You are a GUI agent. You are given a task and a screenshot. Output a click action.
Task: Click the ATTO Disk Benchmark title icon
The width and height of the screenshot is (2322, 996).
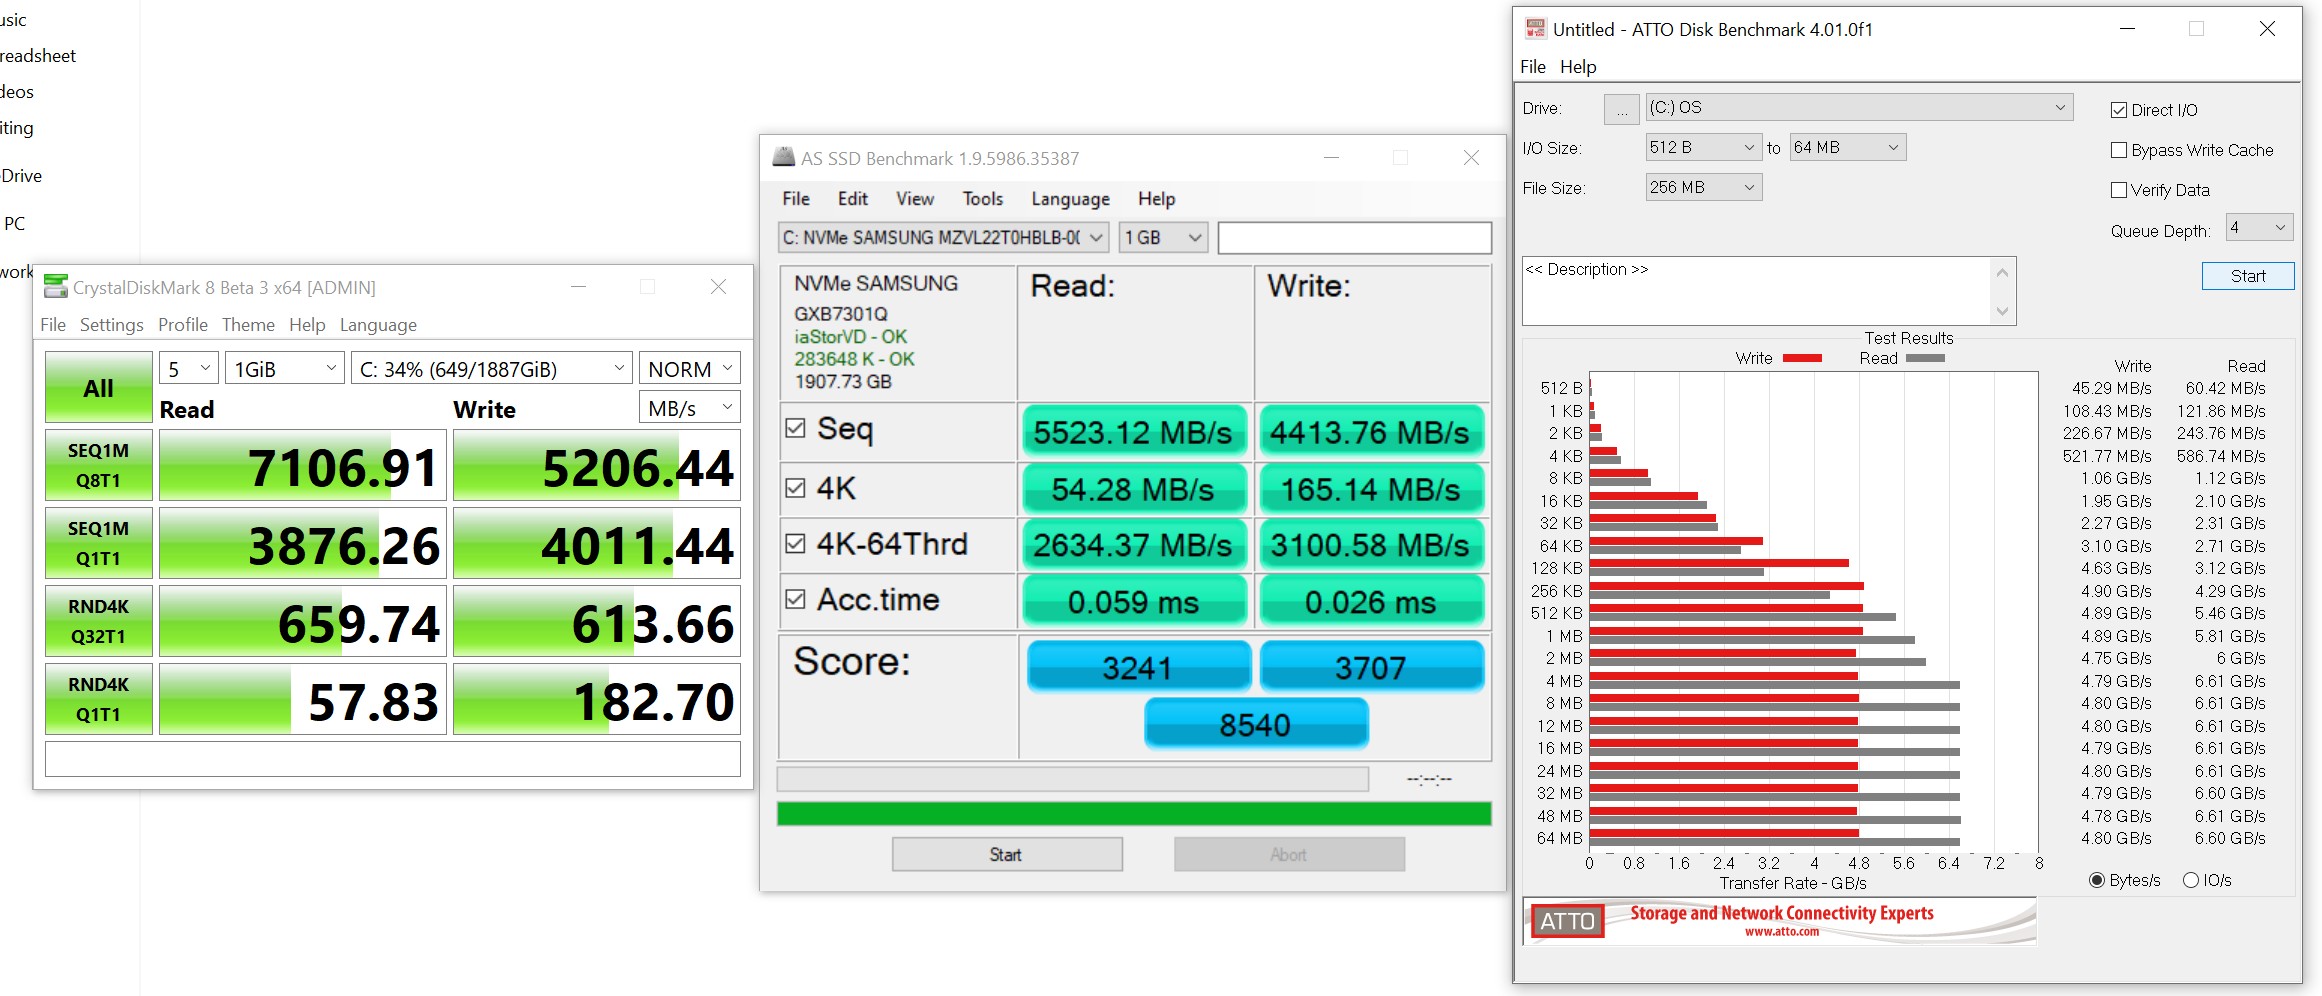1535,29
